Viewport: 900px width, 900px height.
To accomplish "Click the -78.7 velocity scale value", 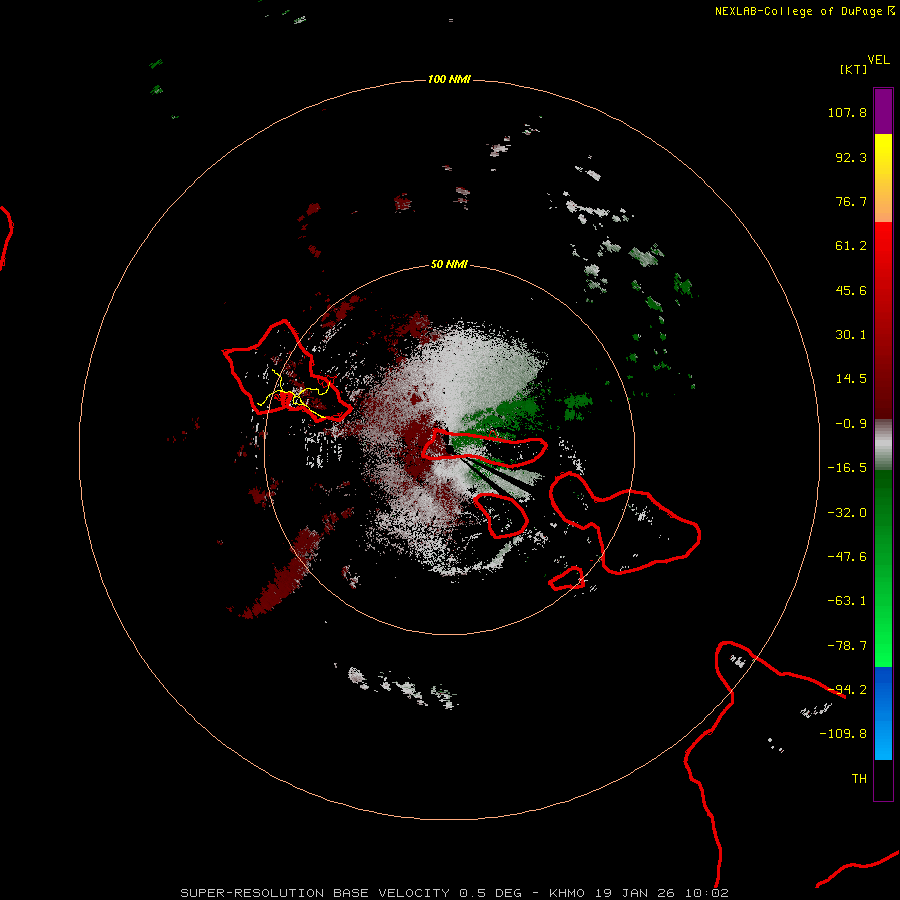I will click(847, 646).
